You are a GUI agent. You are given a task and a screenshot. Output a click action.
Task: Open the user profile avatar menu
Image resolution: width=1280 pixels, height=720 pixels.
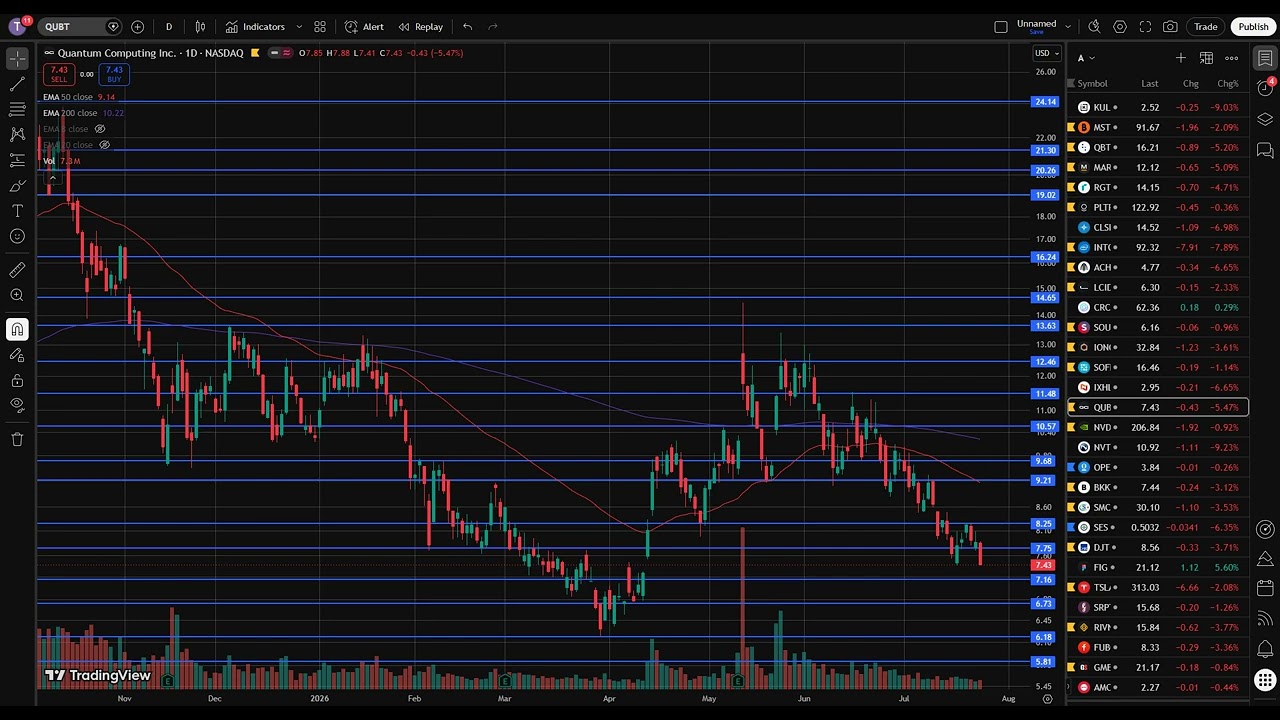[x=17, y=27]
